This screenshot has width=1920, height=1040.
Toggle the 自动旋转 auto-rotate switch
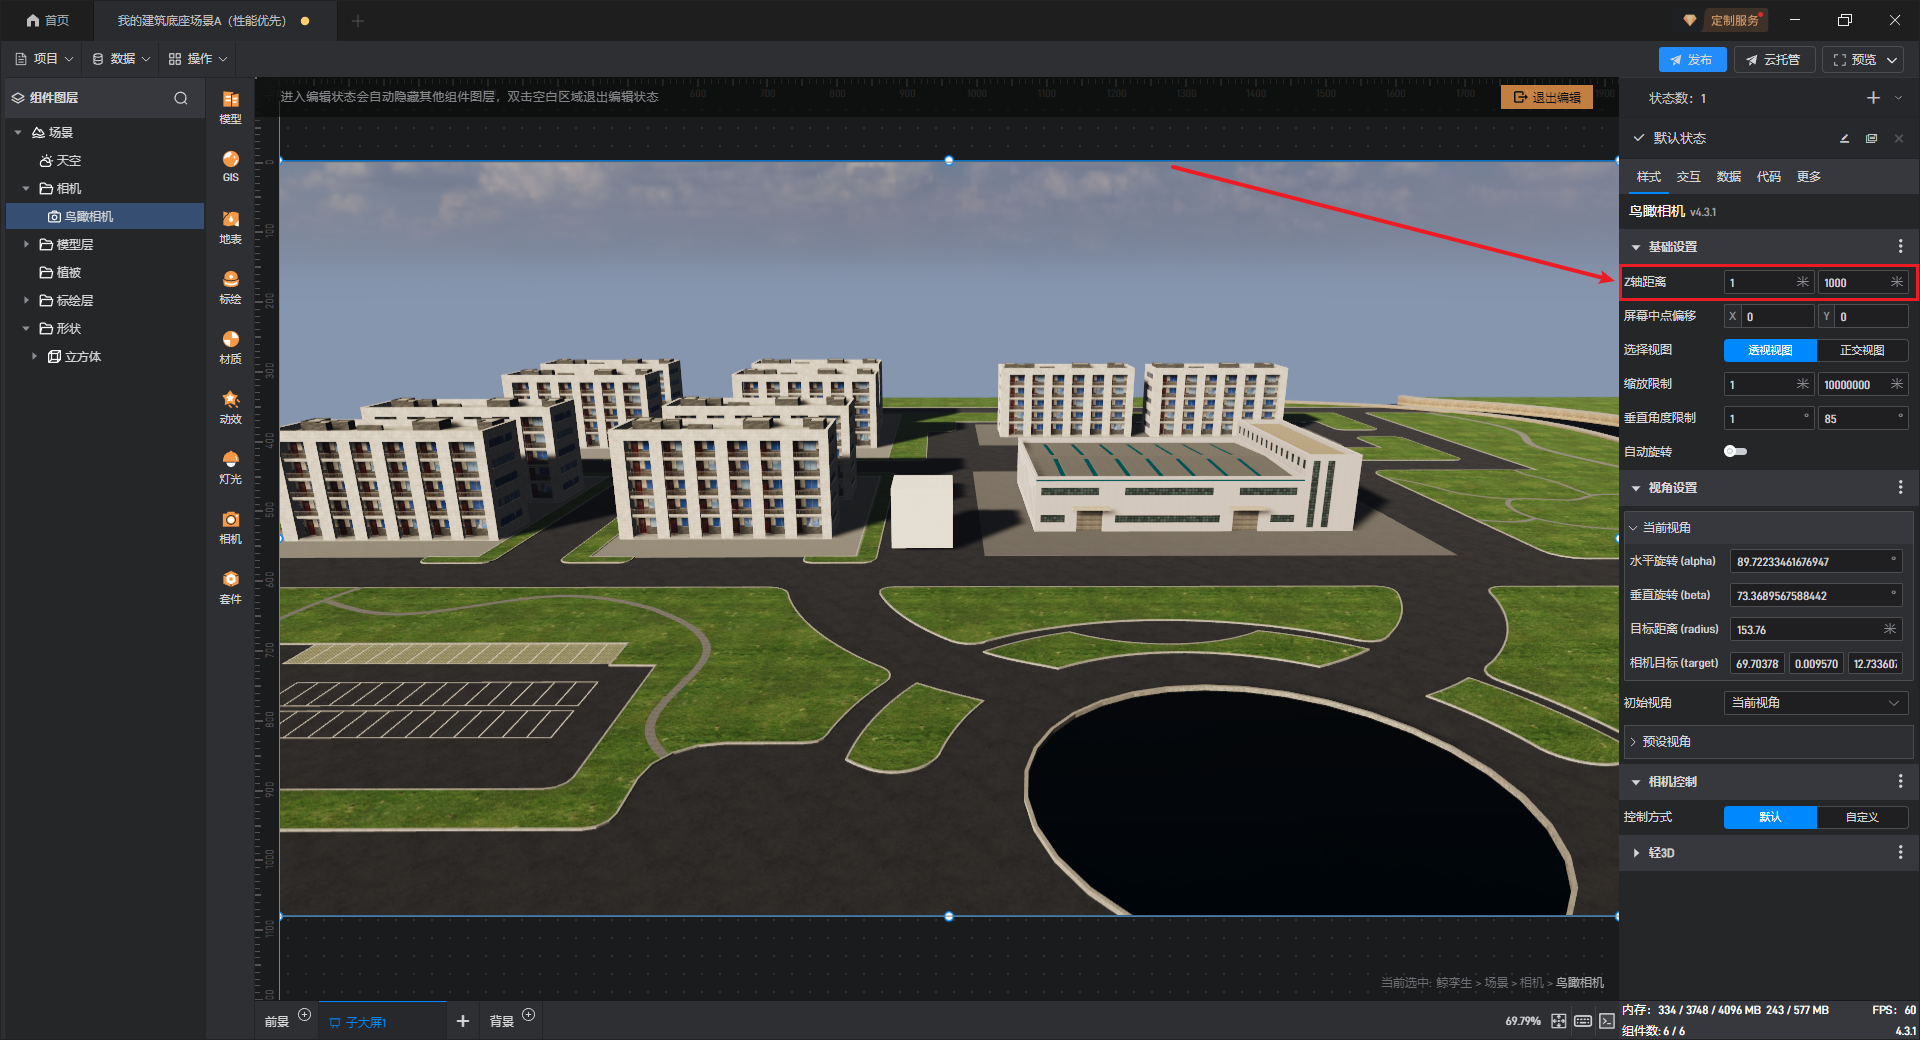point(1735,452)
